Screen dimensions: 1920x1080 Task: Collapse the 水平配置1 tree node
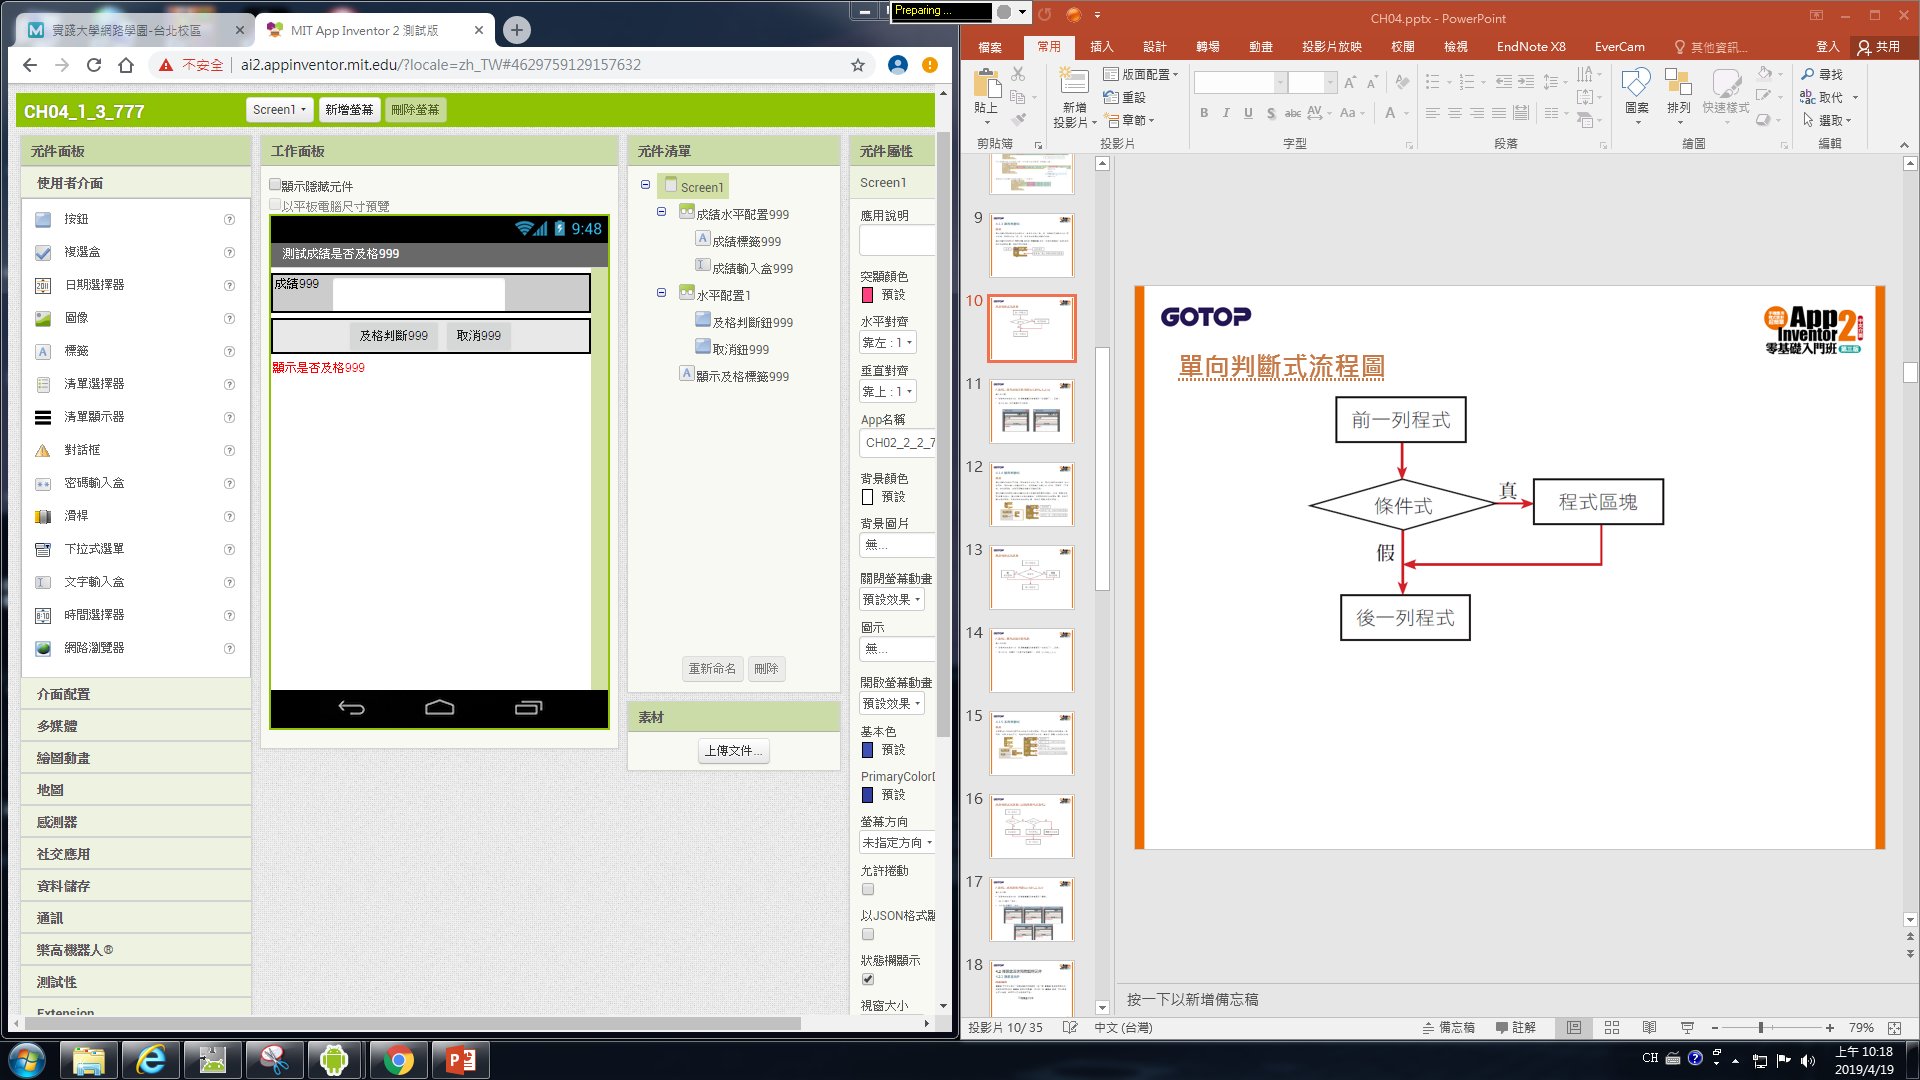point(661,293)
